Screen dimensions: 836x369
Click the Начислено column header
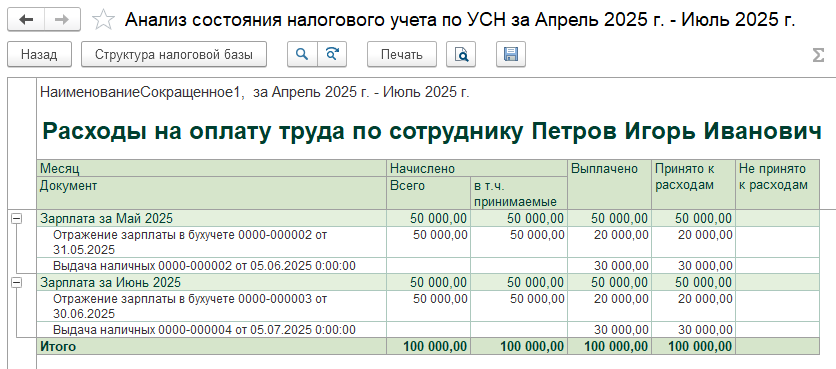[477, 169]
